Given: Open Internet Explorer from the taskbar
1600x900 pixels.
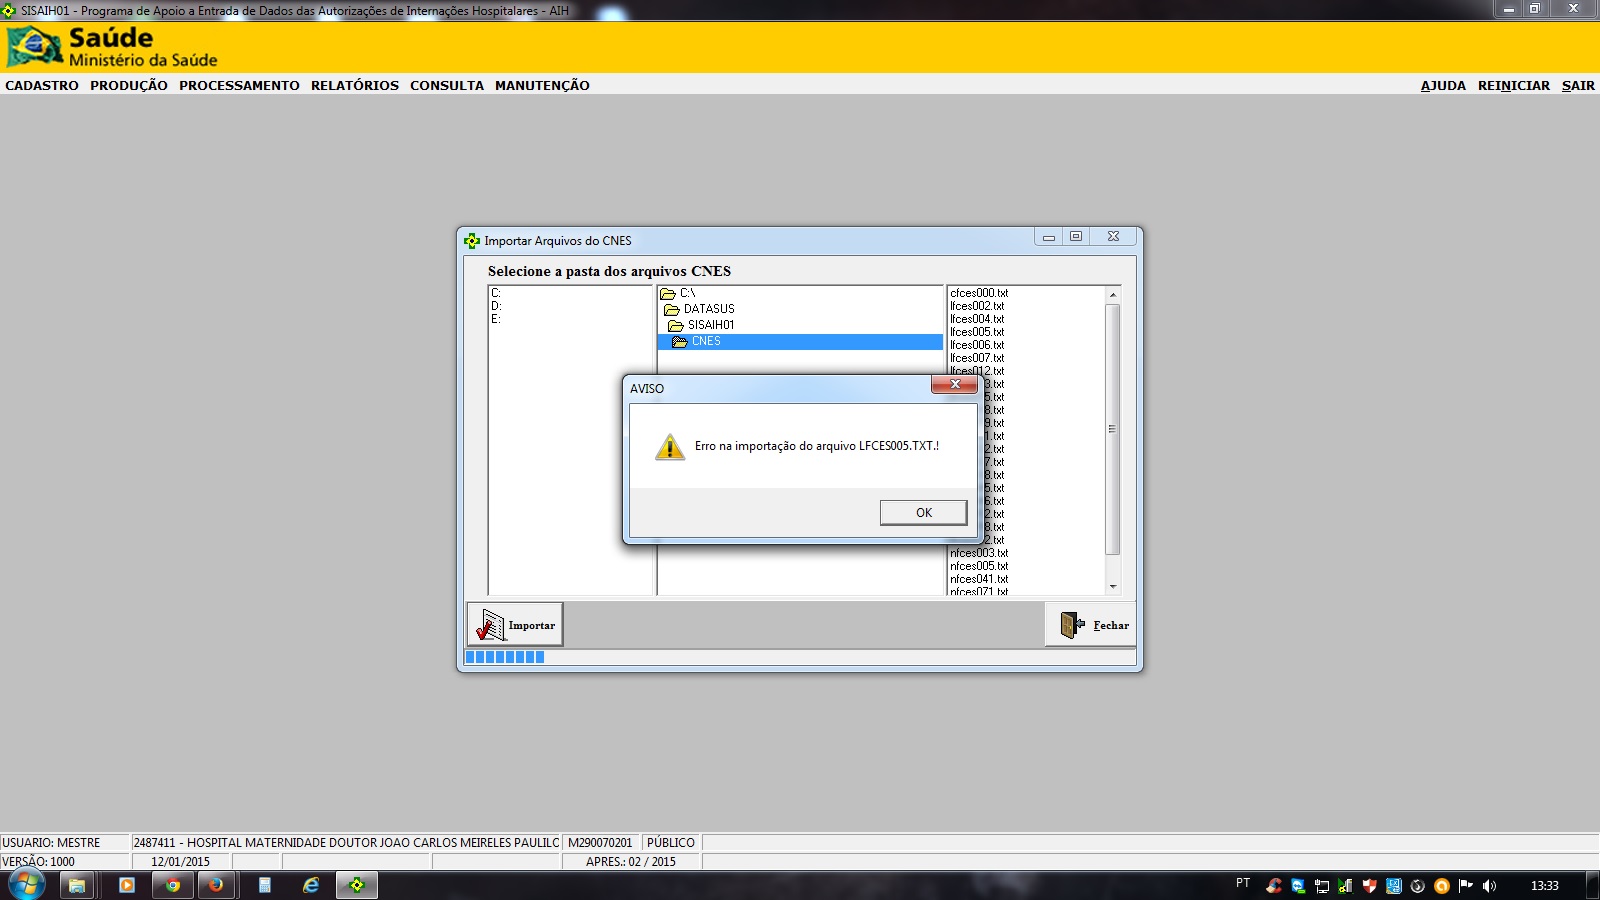Looking at the screenshot, I should (311, 885).
